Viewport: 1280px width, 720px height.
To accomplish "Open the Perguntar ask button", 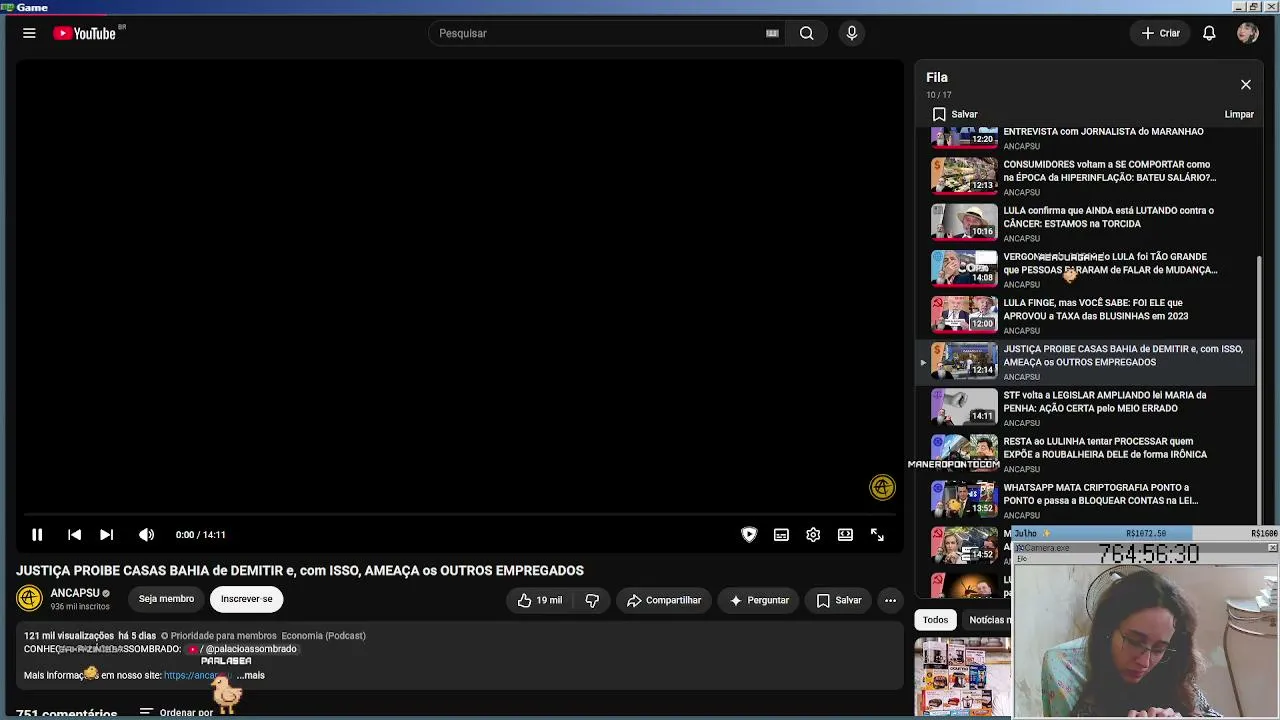I will click(759, 600).
